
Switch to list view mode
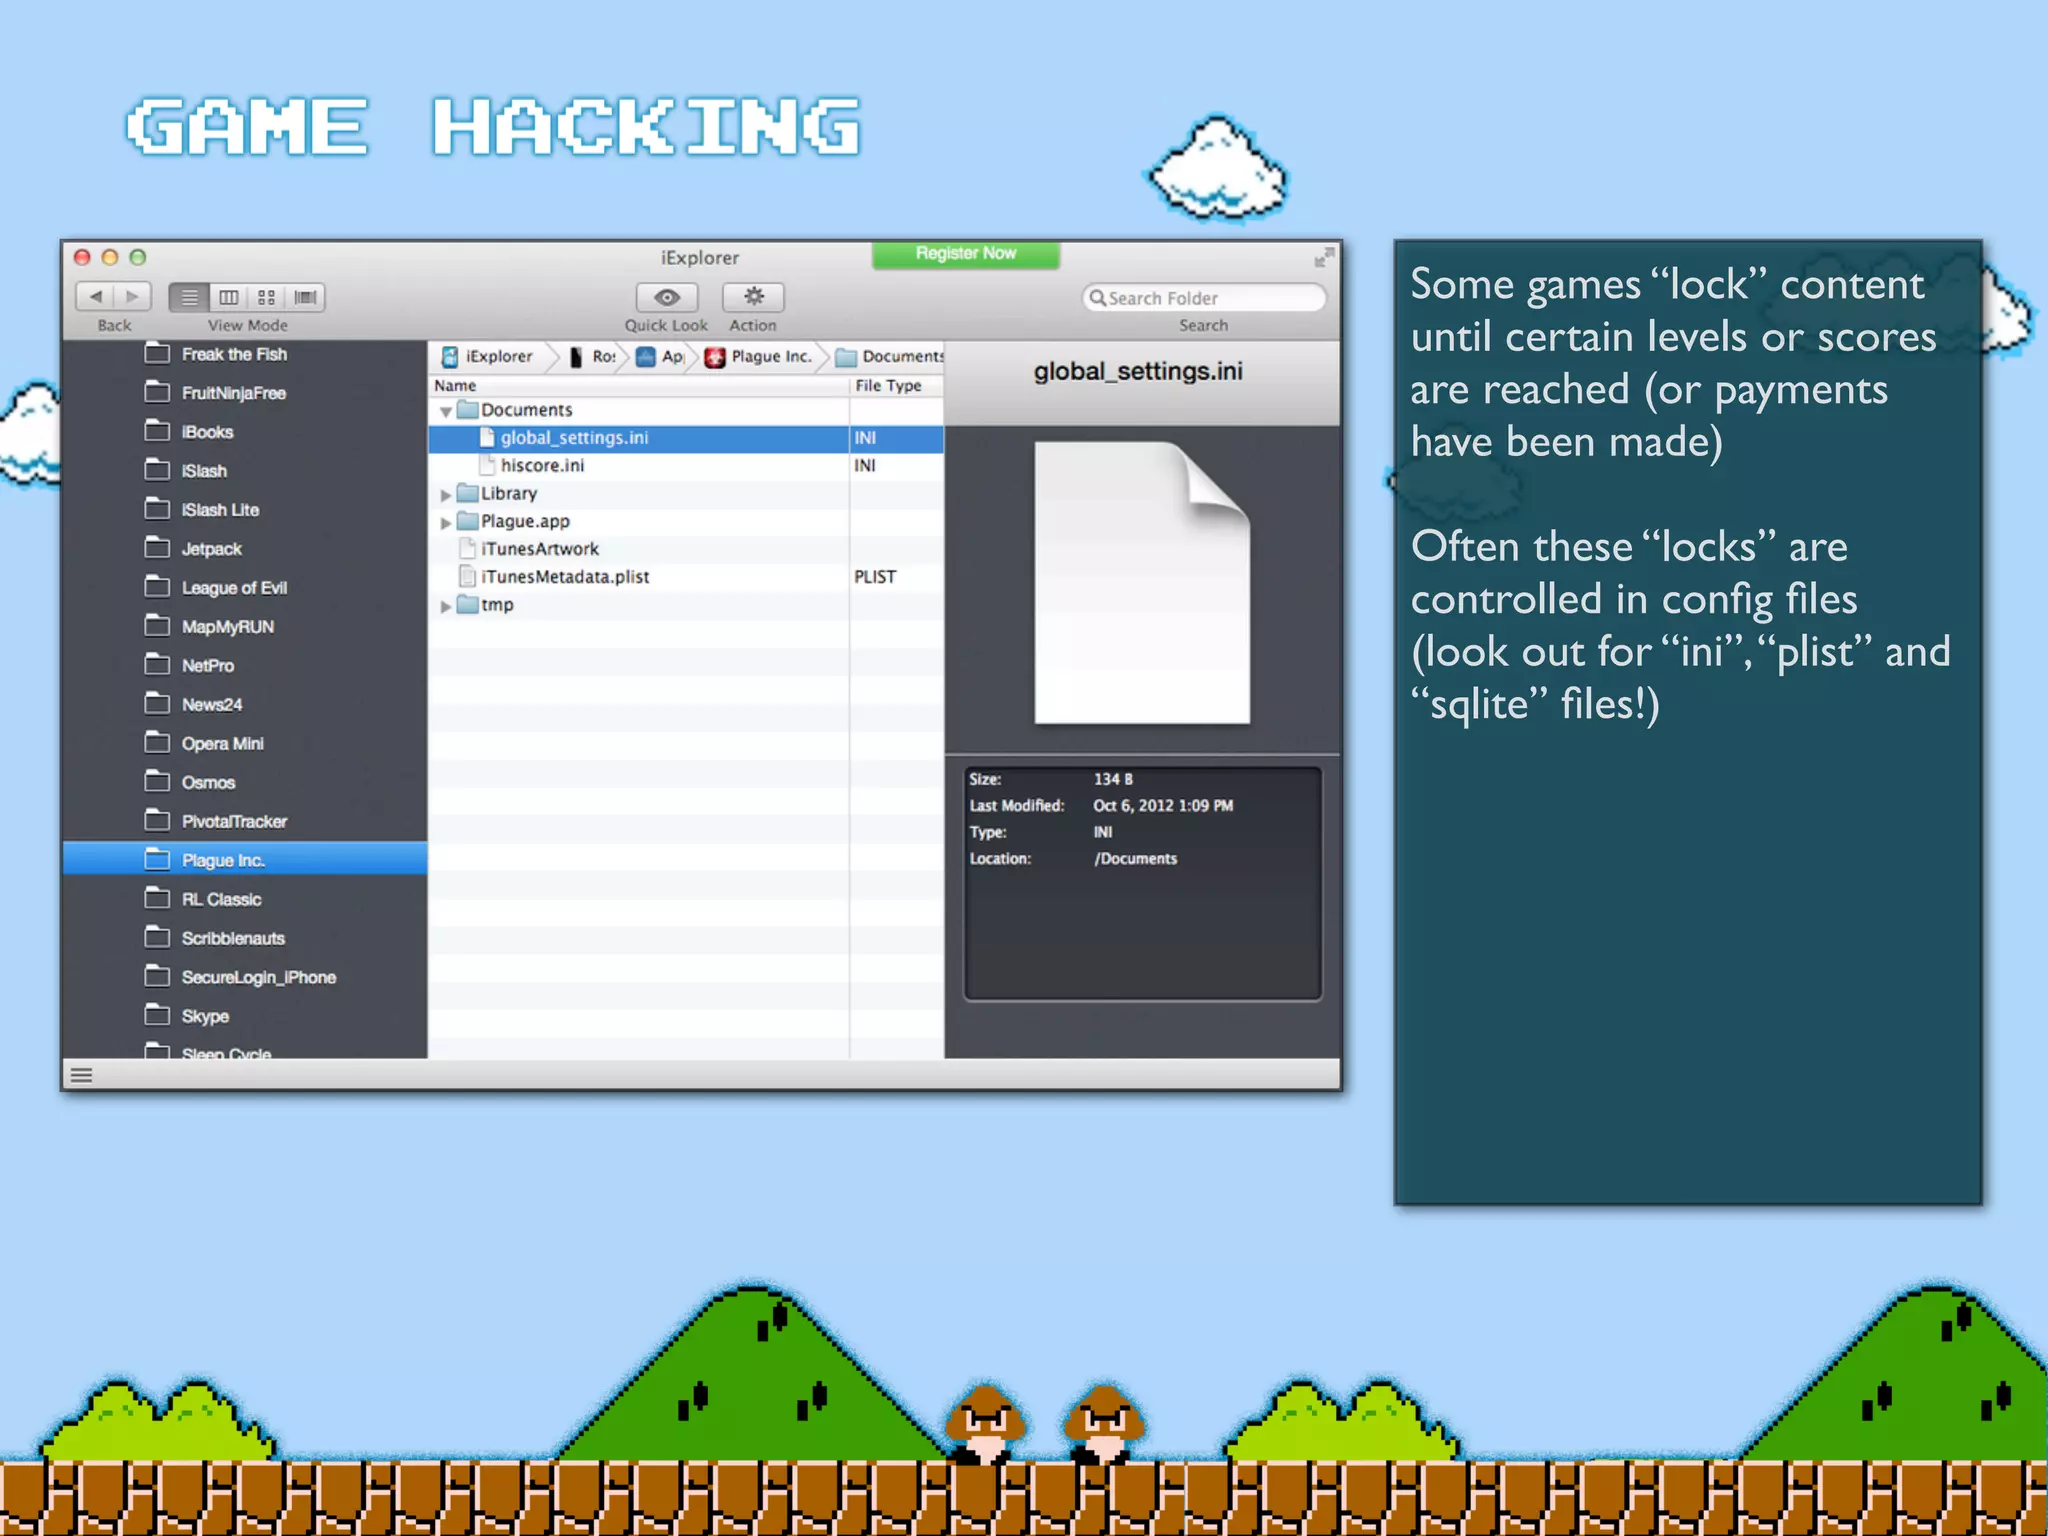pyautogui.click(x=189, y=297)
